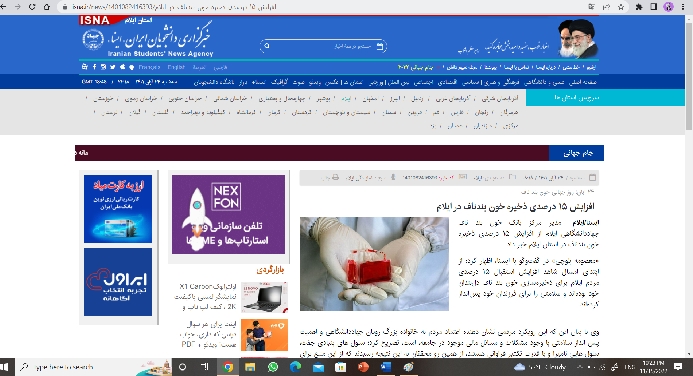Open the browser extensions puzzle icon
The height and width of the screenshot is (376, 693).
(639, 7)
